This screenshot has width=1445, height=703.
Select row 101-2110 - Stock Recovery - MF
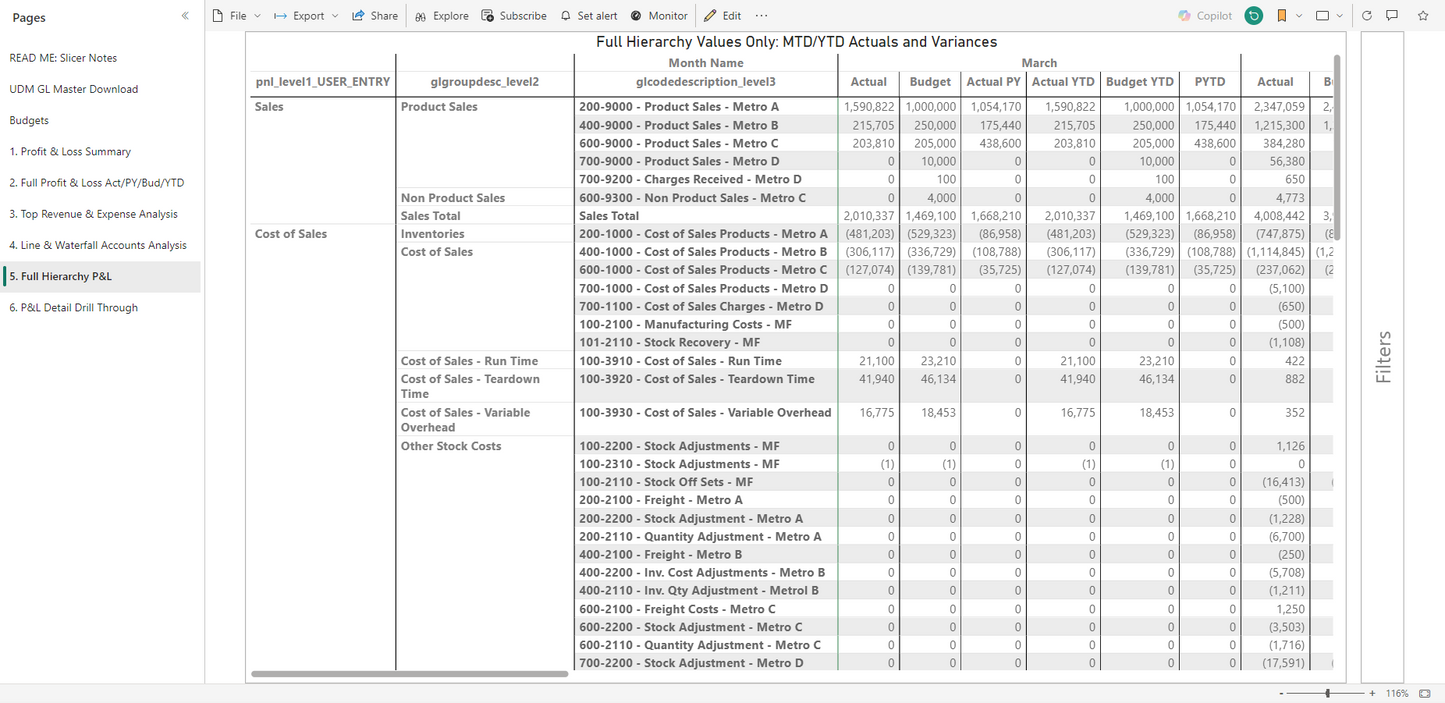[x=705, y=343]
